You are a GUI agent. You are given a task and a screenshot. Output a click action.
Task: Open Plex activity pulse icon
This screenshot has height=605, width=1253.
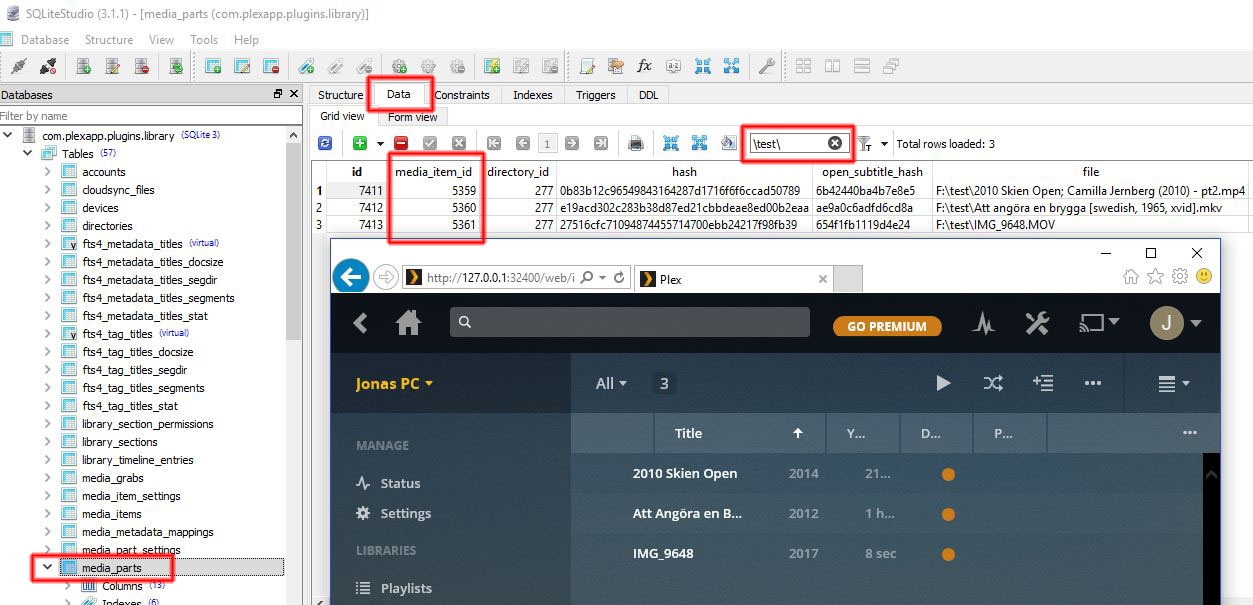984,324
